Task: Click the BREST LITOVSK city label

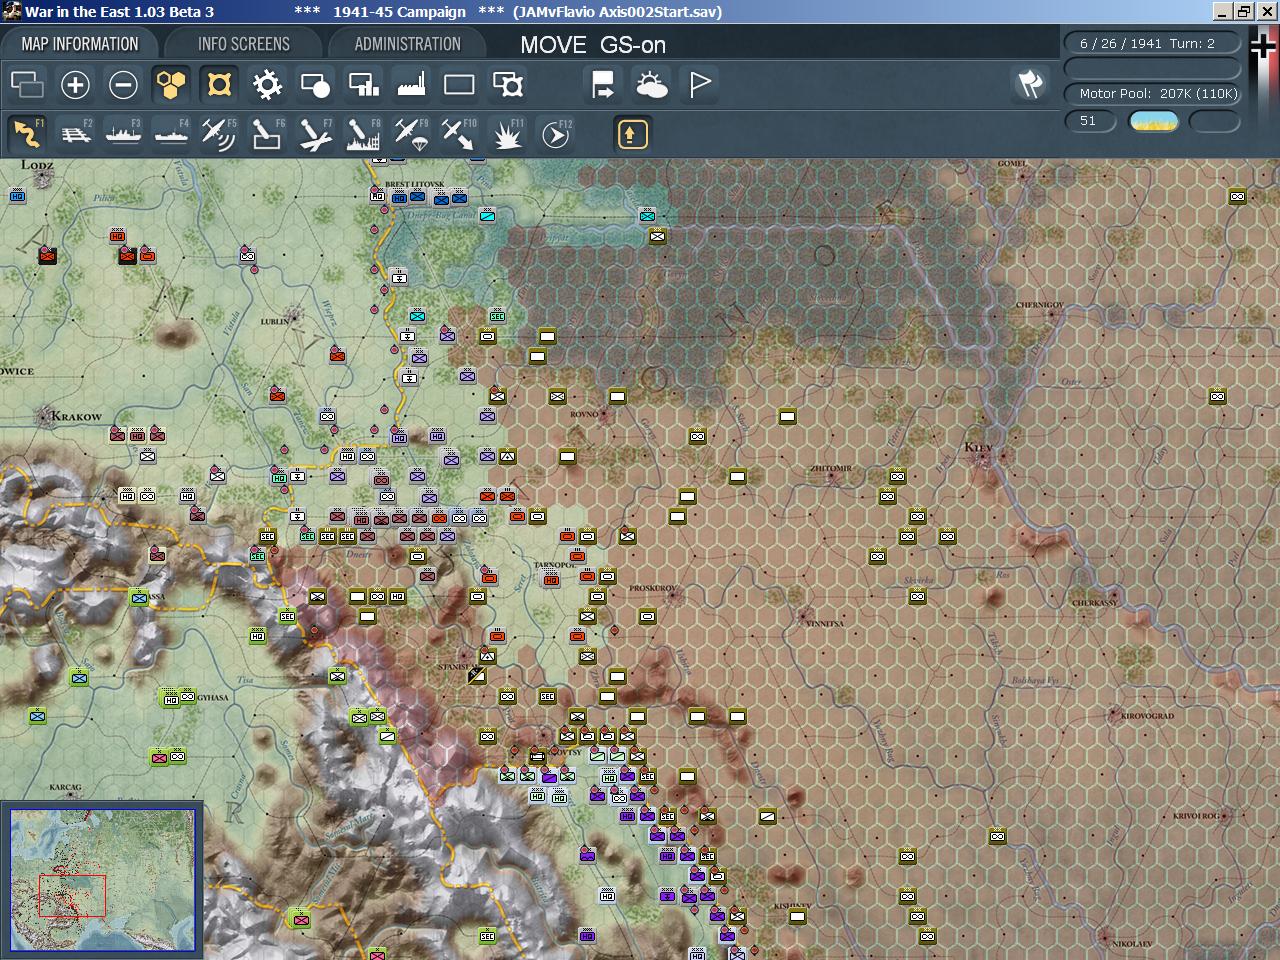Action: click(414, 185)
